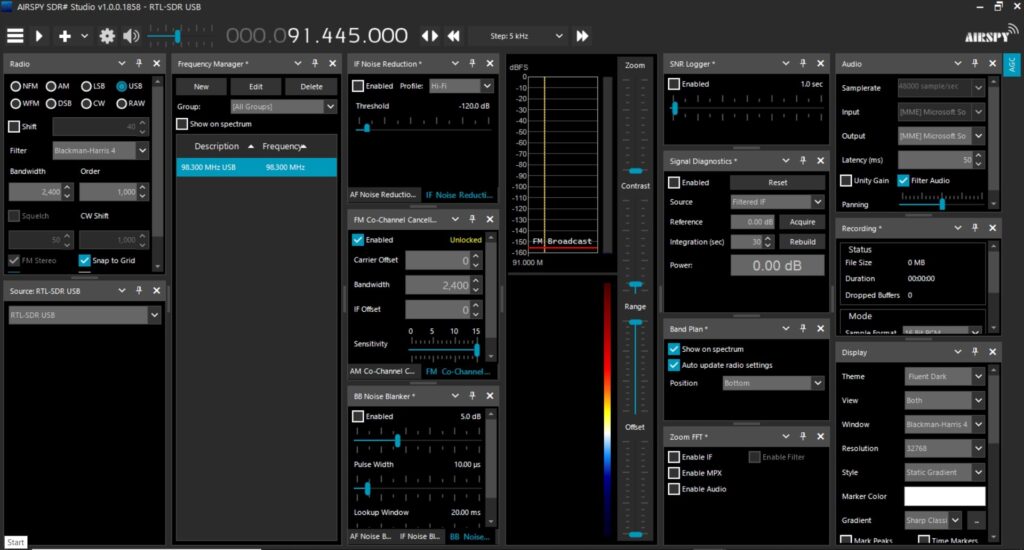Click the New button in Frequency Manager
The image size is (1024, 550).
(x=201, y=87)
